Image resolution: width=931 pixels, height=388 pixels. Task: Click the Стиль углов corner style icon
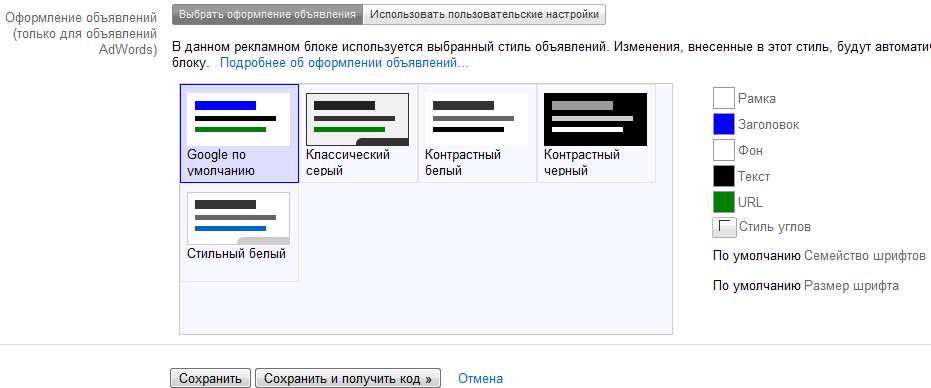point(724,227)
